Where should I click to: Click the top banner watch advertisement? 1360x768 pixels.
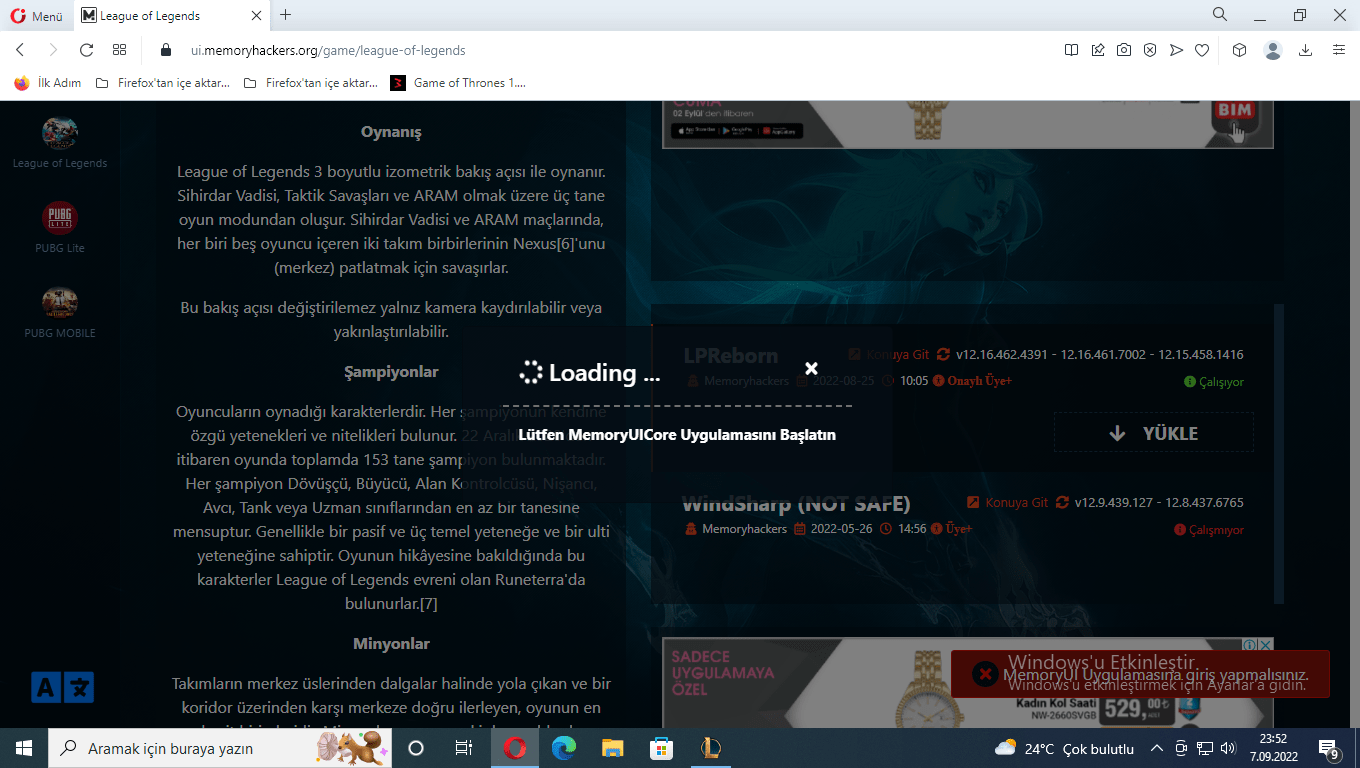tap(967, 124)
